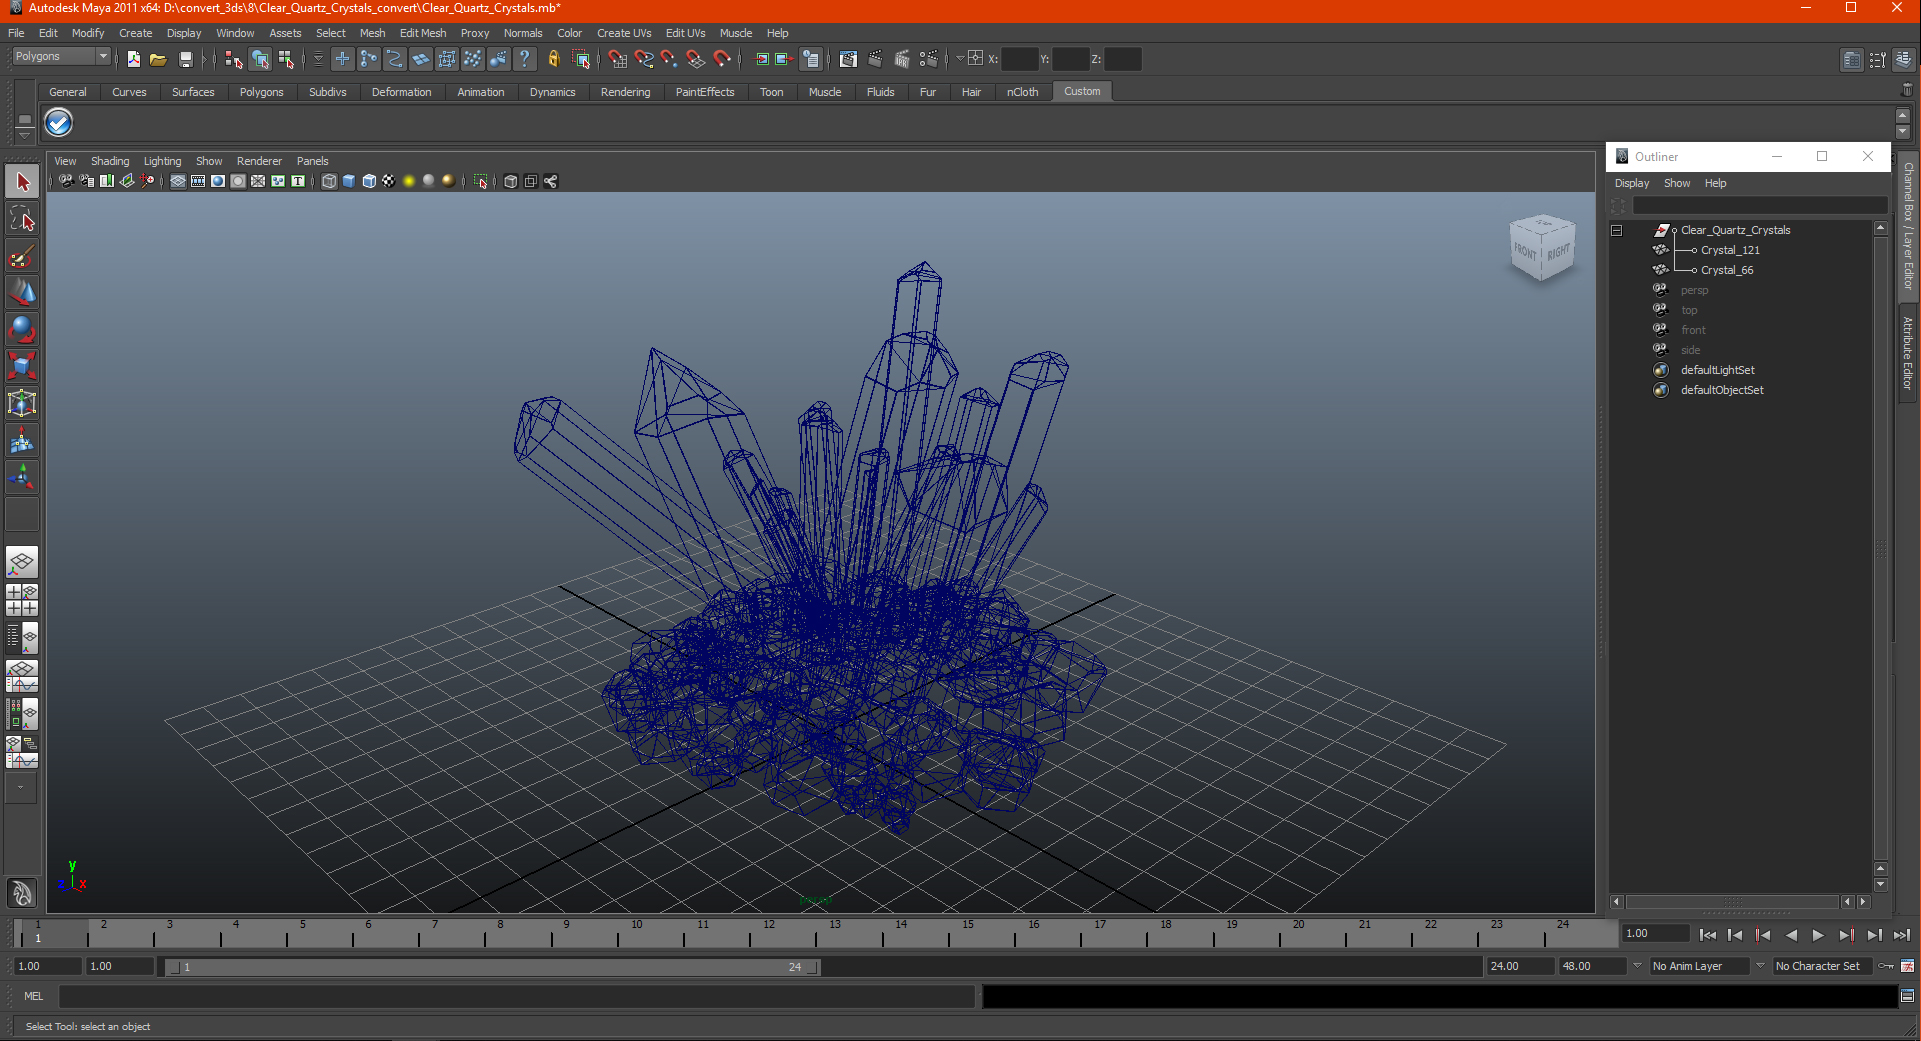The height and width of the screenshot is (1041, 1921).
Task: Collapse the Clear_Quartz_Crystals tree node
Action: point(1616,230)
